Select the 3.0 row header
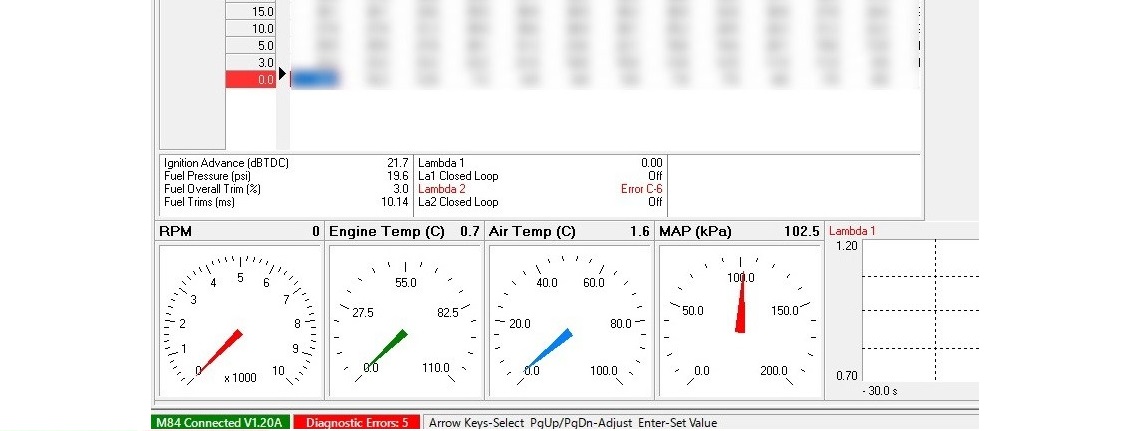Image resolution: width=1138 pixels, height=431 pixels. click(251, 63)
